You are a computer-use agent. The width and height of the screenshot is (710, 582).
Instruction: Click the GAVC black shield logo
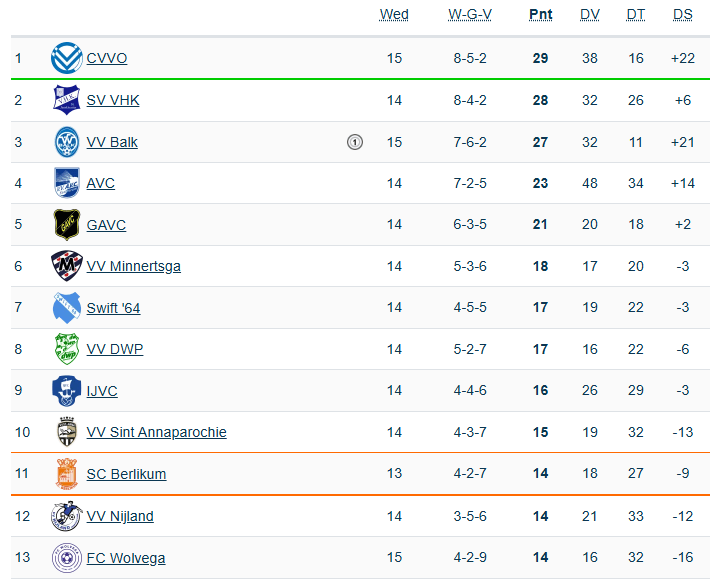click(66, 225)
